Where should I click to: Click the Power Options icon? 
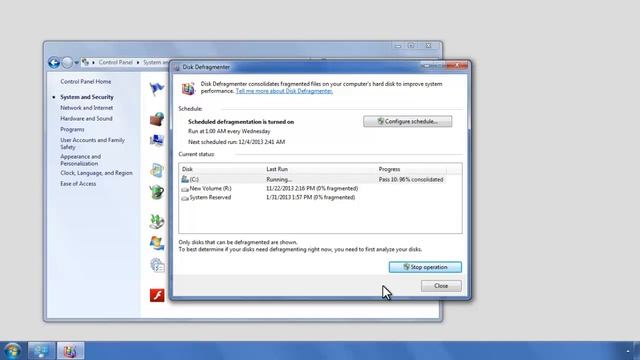pyautogui.click(x=157, y=191)
